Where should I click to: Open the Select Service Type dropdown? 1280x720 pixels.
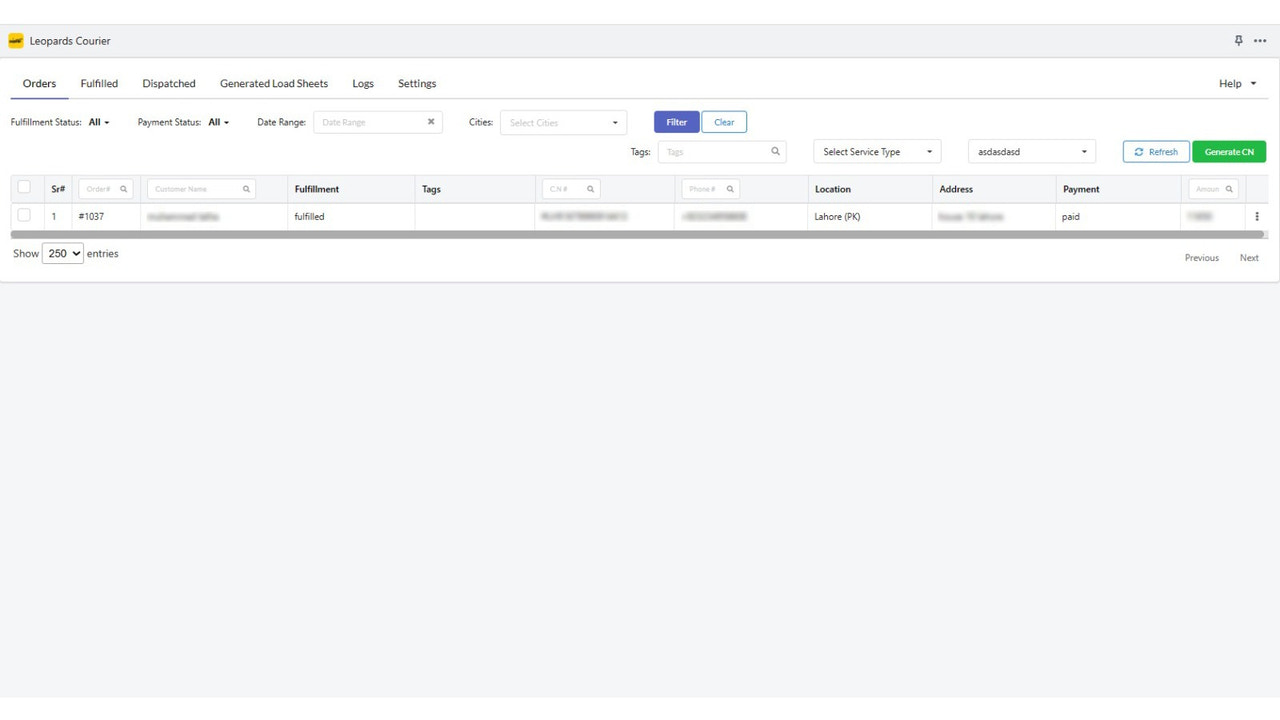tap(876, 151)
